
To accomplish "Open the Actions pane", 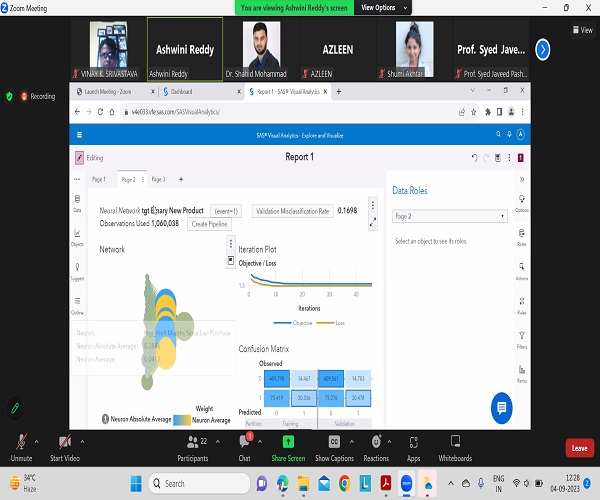I will (x=522, y=272).
